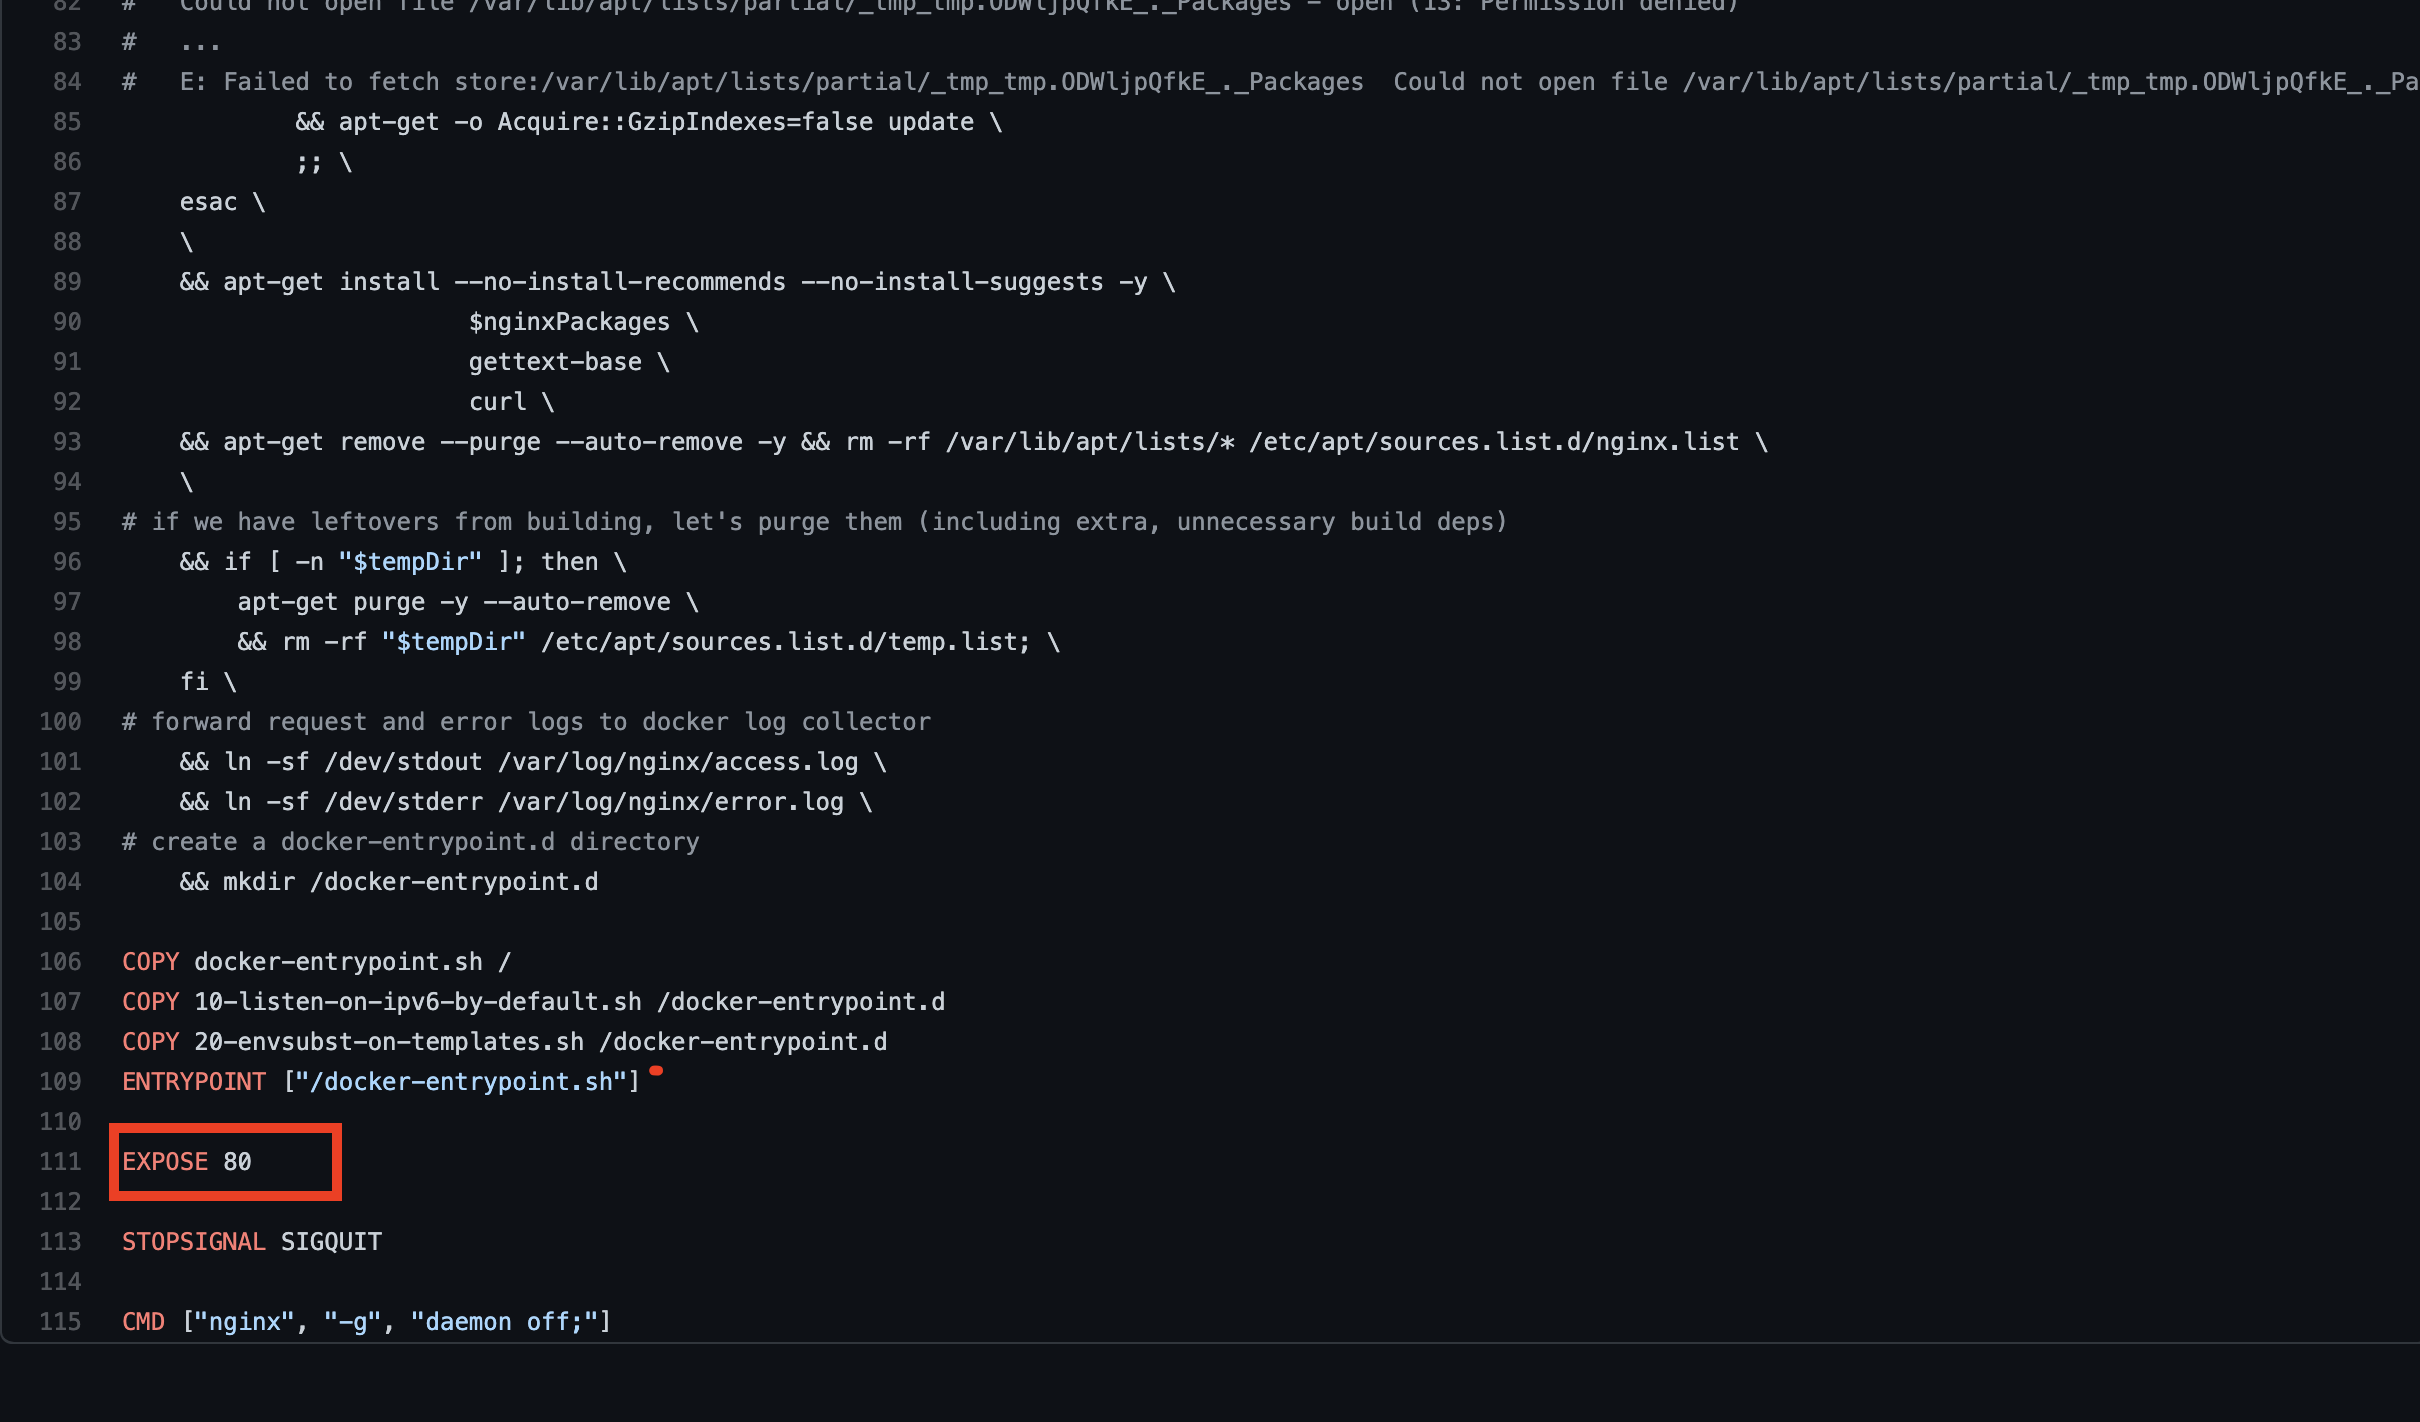Screen dimensions: 2420x1422
Task: Click the "$tempDir" string on line 96
Action: pos(410,561)
